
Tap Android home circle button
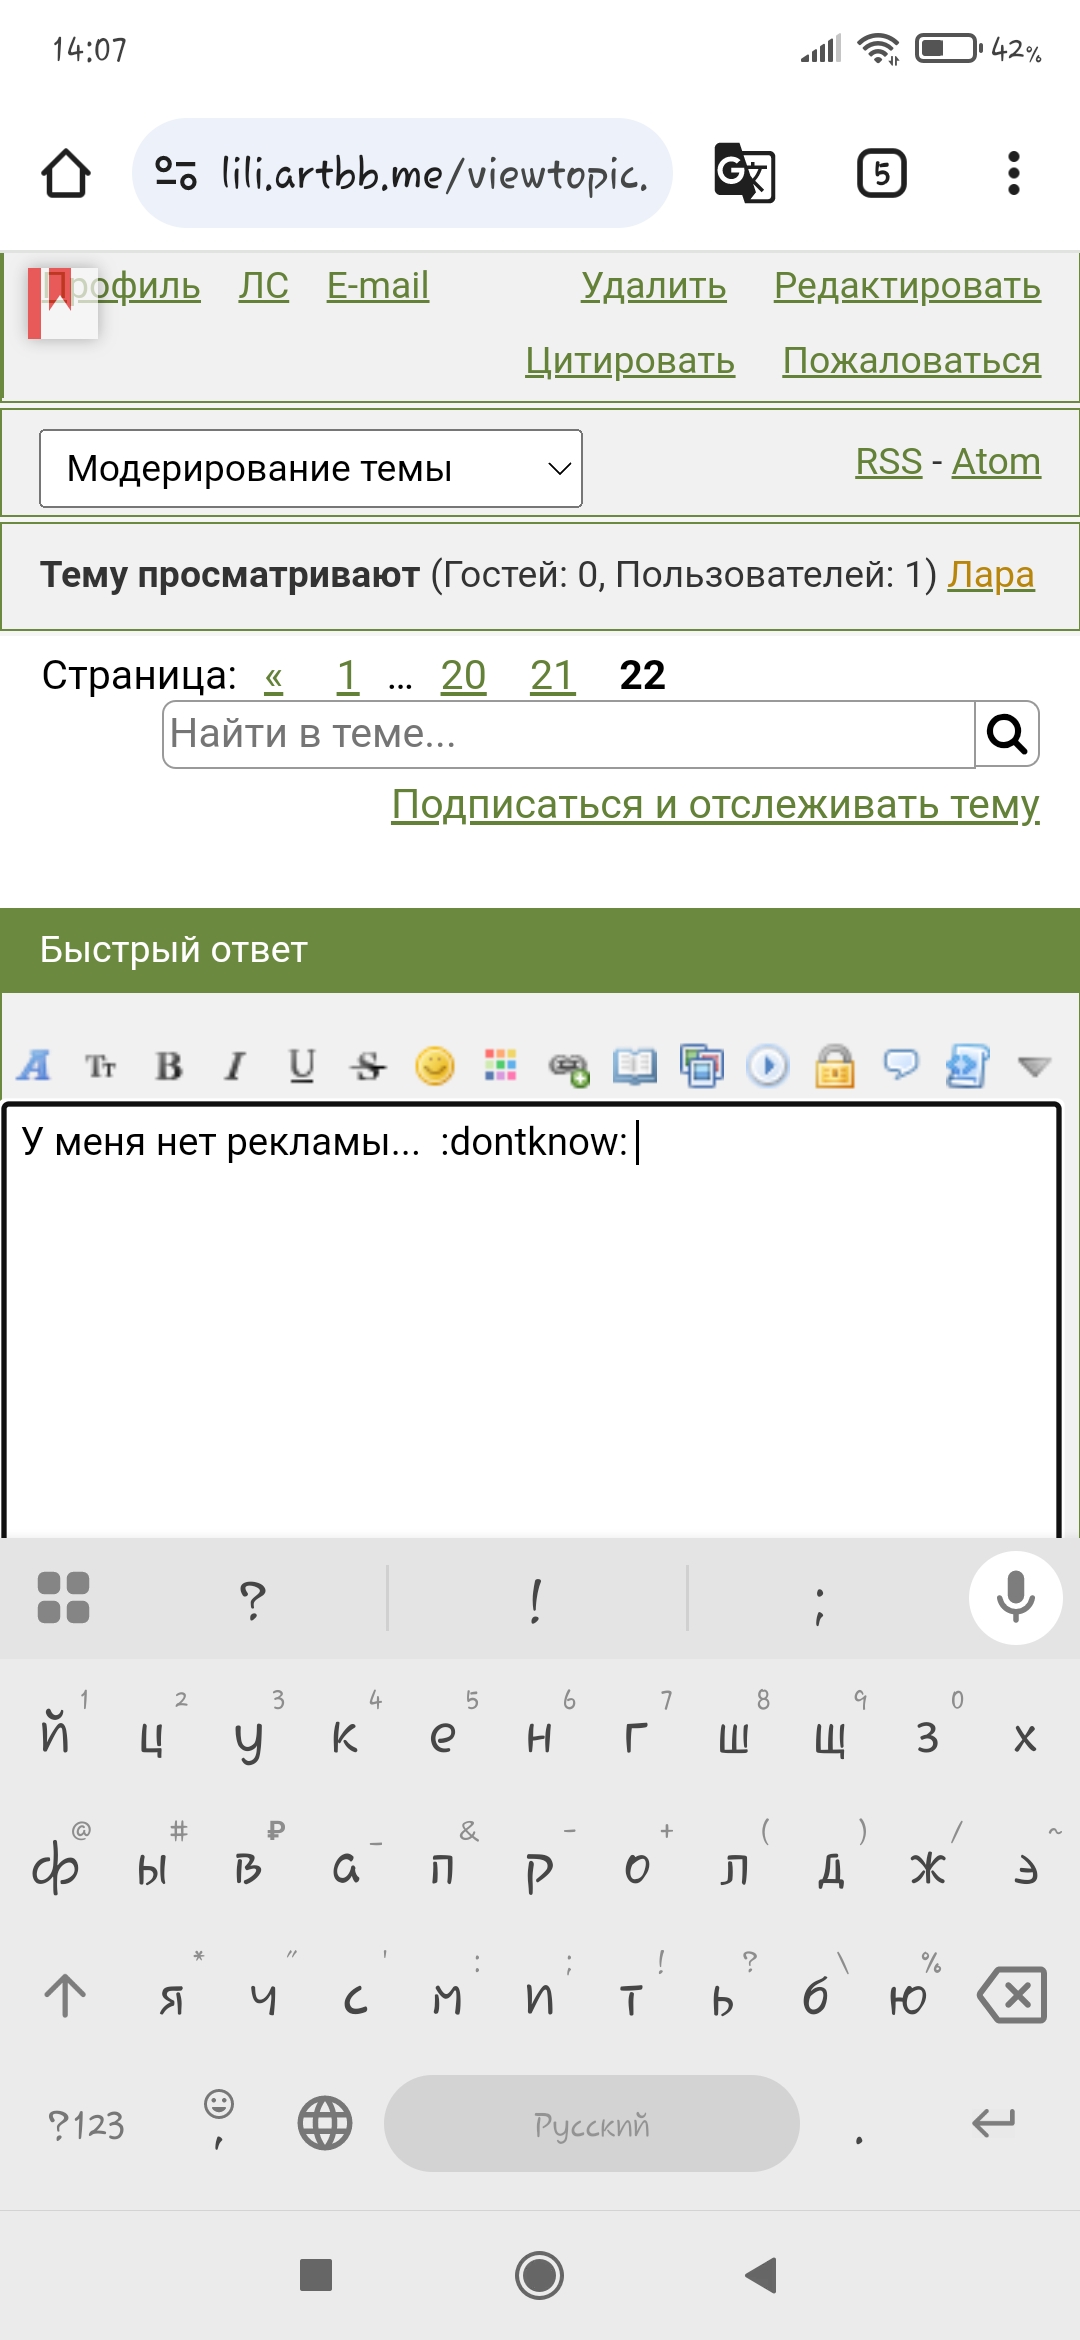tap(539, 2274)
